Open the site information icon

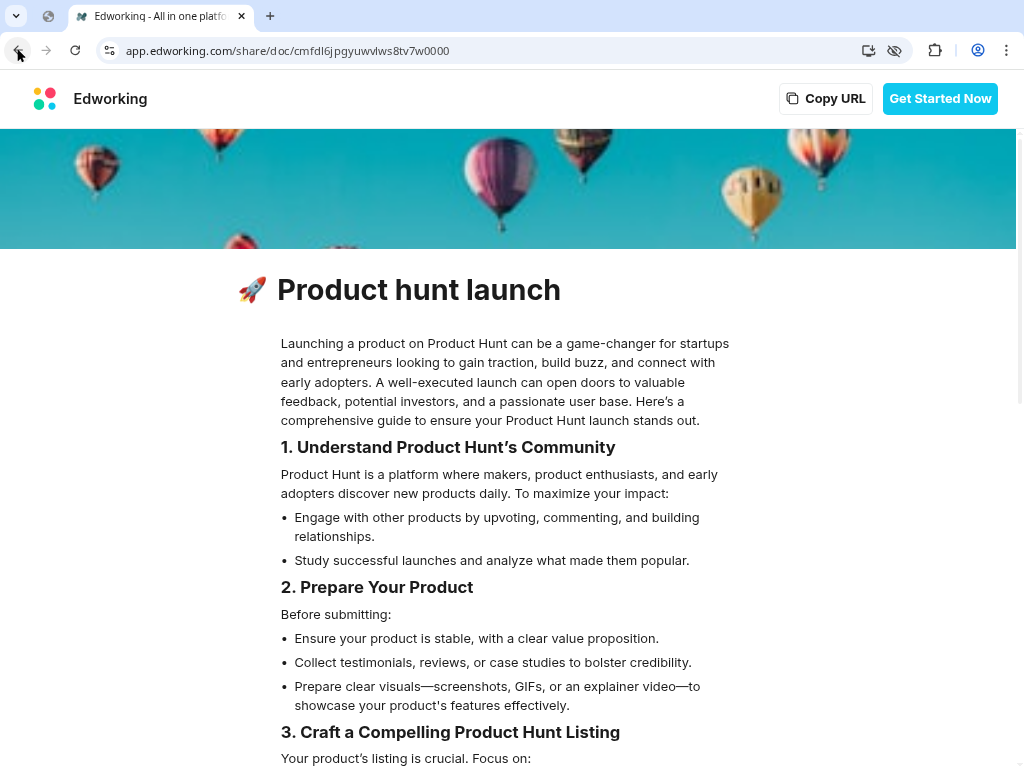110,51
